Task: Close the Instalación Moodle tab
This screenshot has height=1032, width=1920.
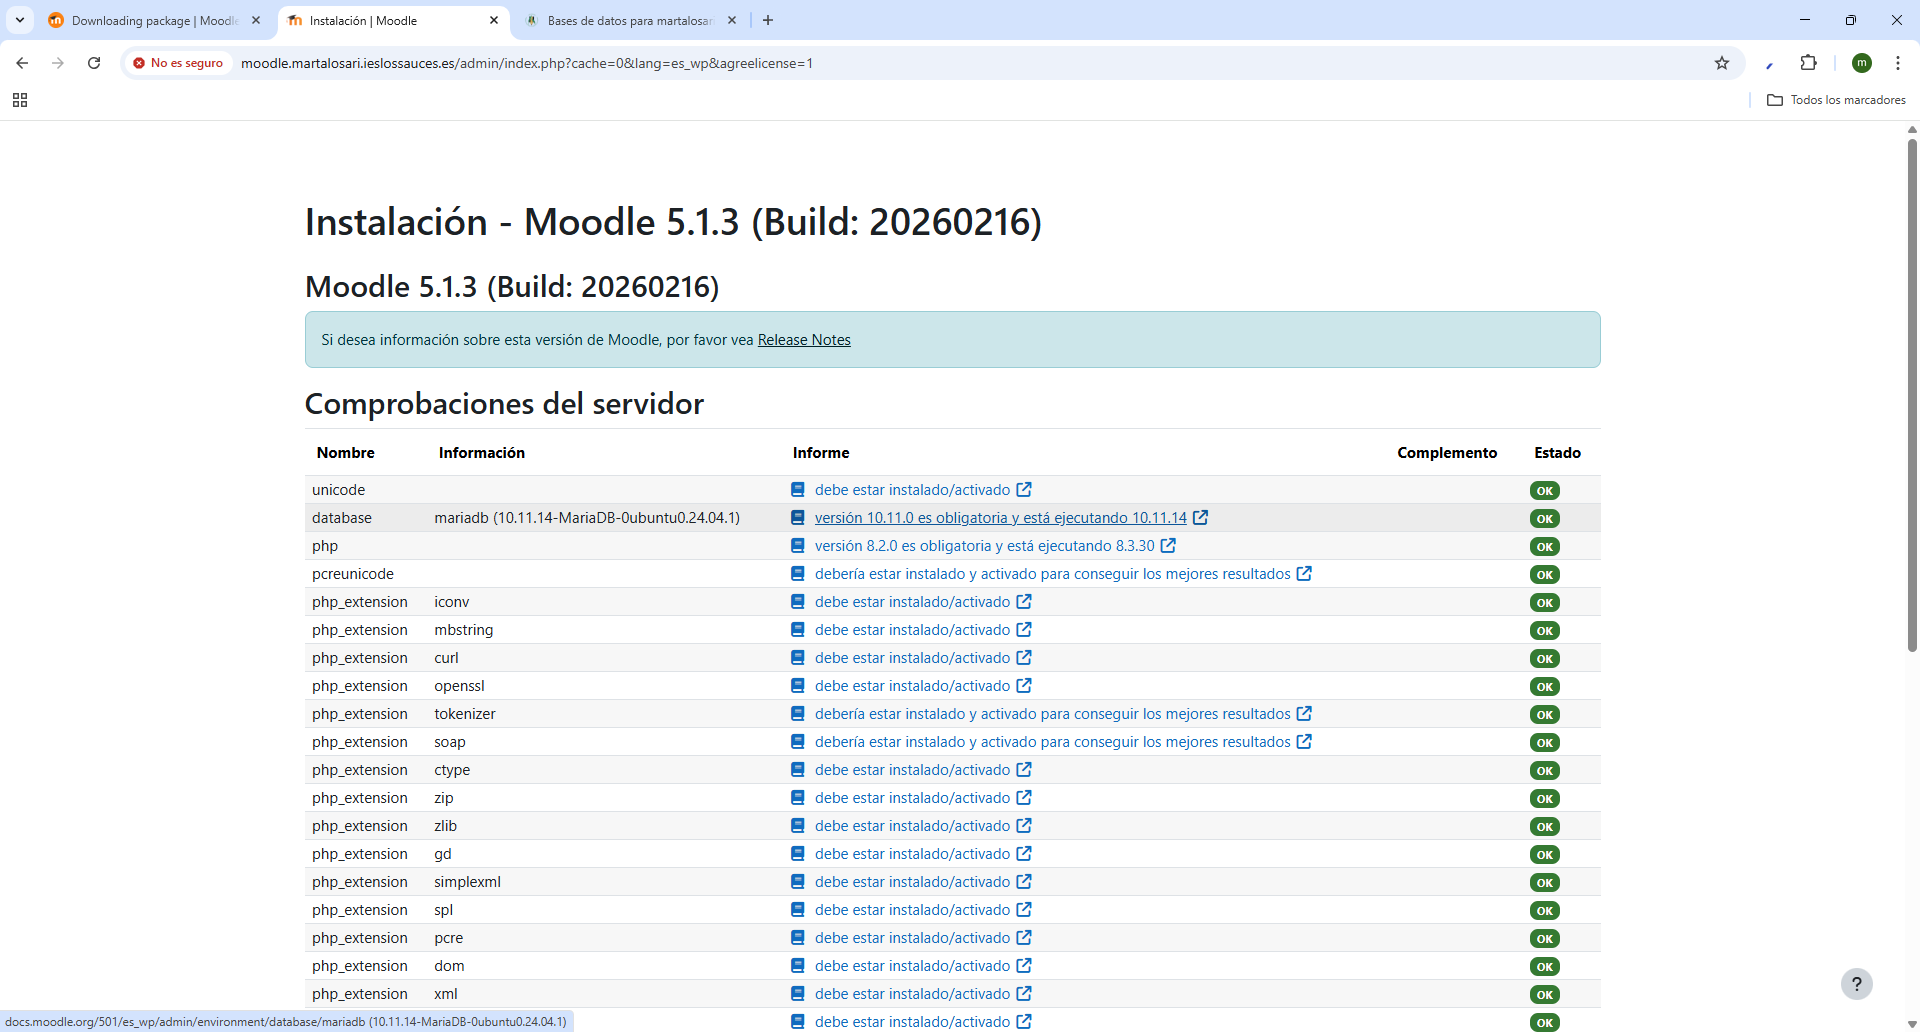Action: pos(494,20)
